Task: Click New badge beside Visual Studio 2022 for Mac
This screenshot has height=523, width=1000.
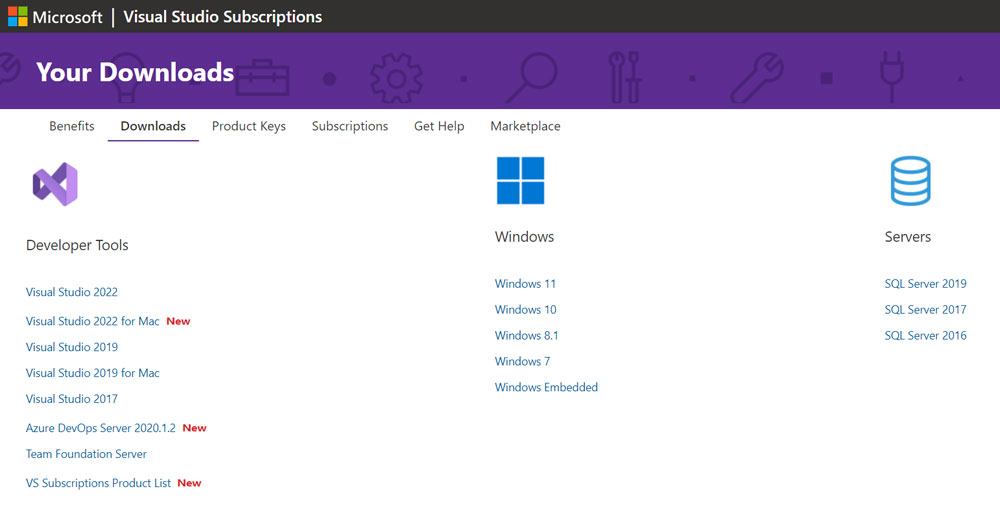Action: click(x=179, y=321)
